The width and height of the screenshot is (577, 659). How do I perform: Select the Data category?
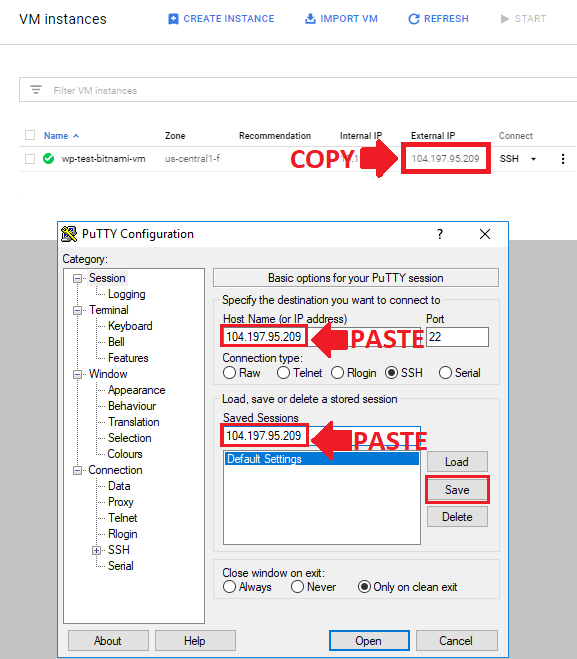[119, 486]
